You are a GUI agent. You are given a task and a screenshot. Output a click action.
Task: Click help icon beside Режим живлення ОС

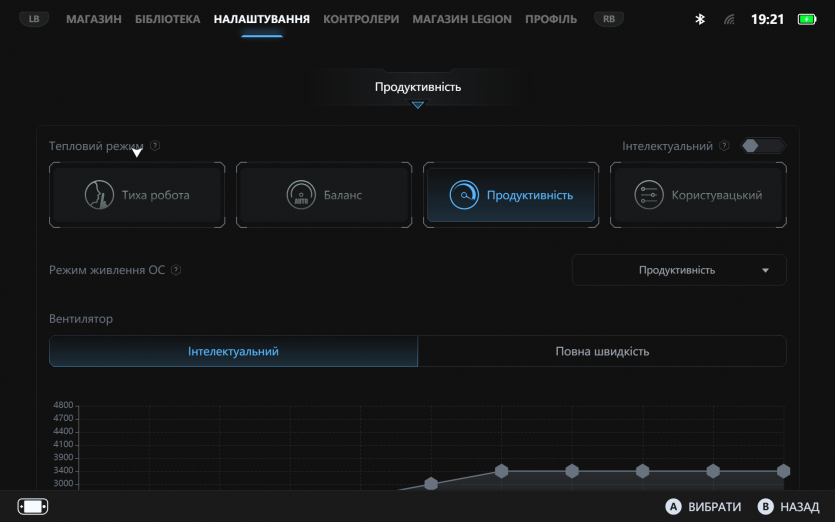point(176,270)
